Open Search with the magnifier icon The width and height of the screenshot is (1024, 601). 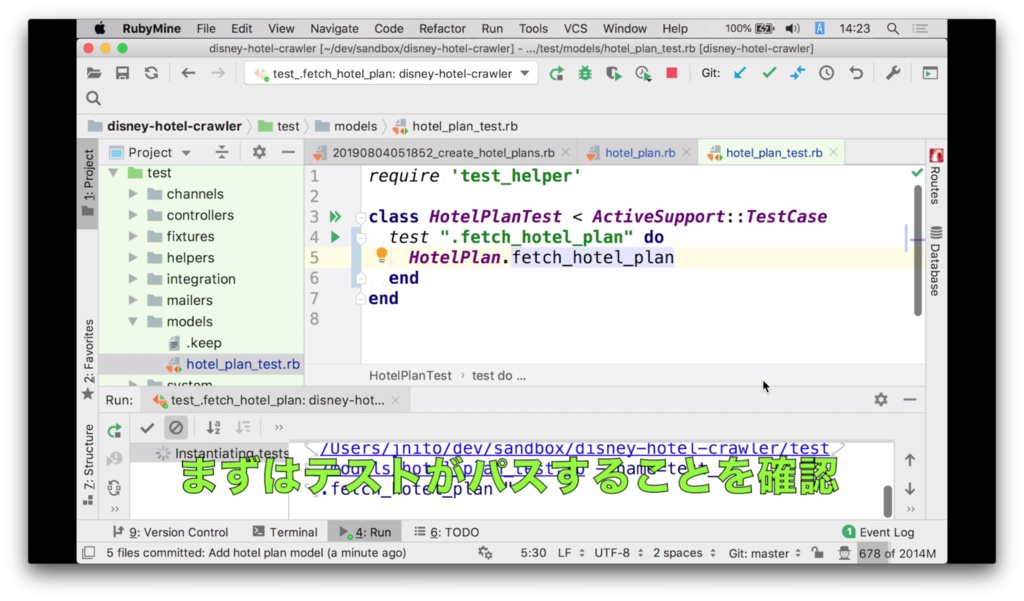click(x=93, y=98)
